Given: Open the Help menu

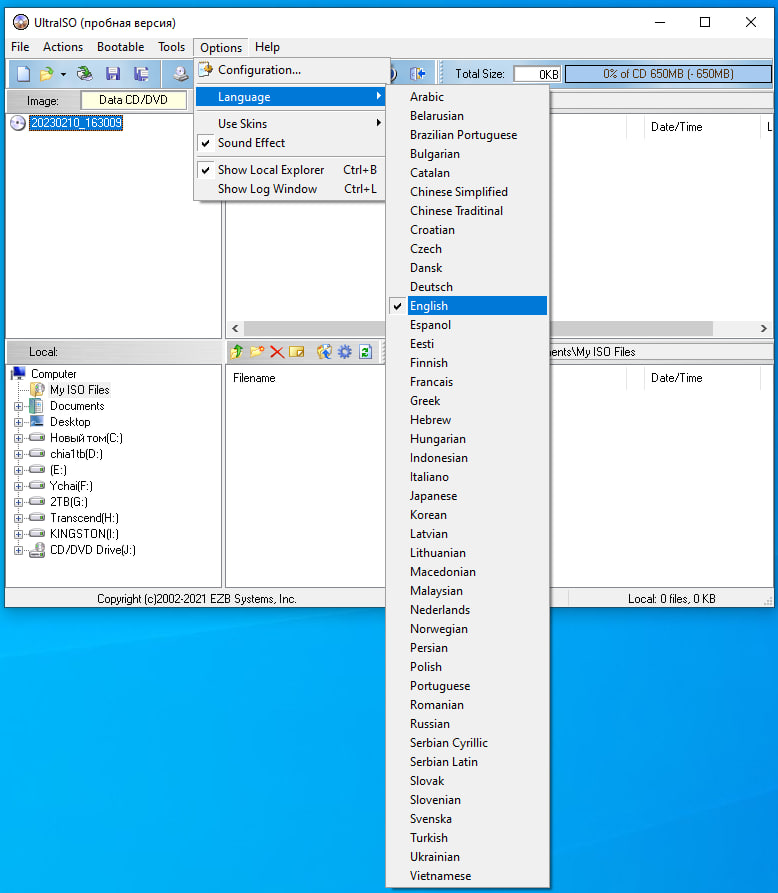Looking at the screenshot, I should click(267, 47).
